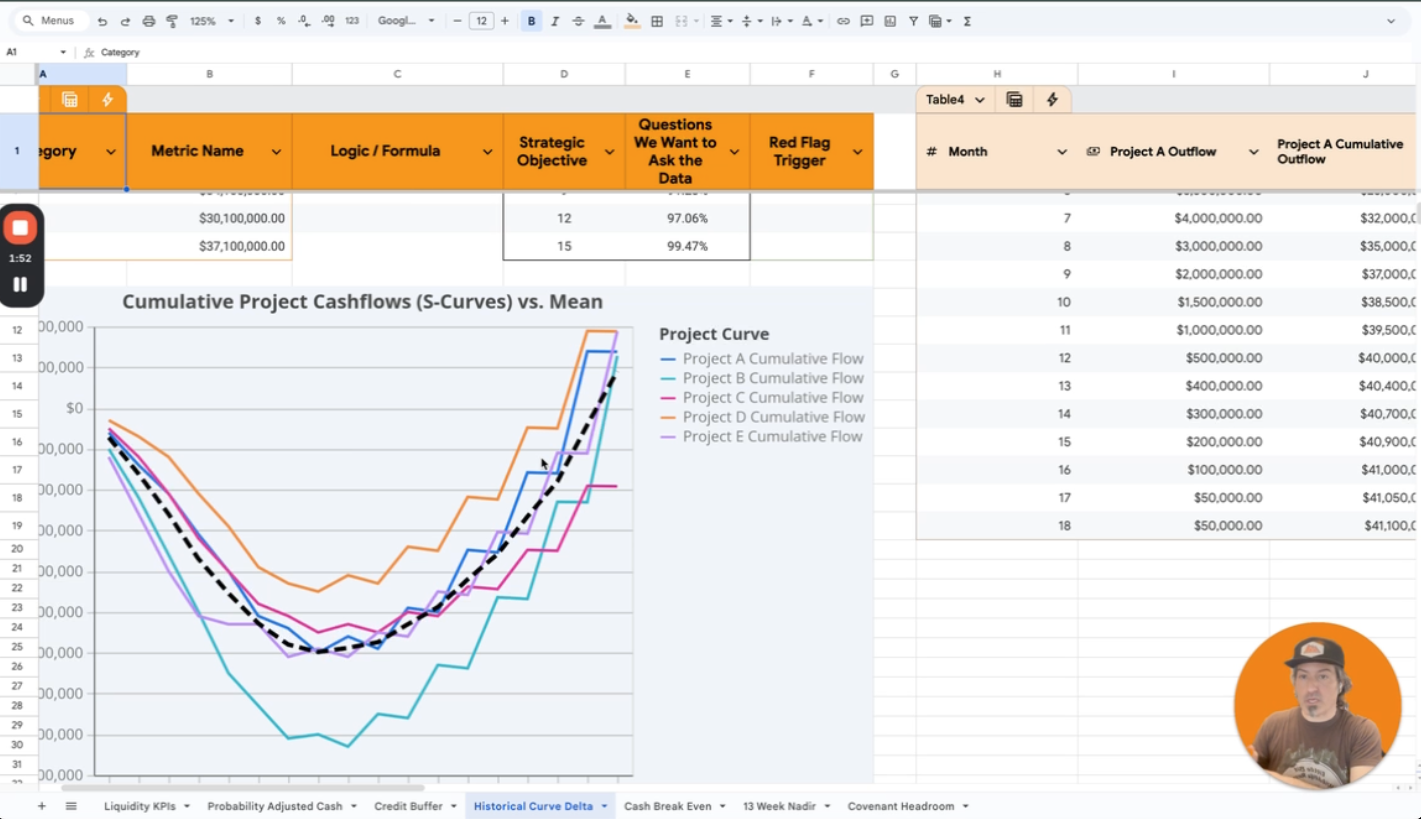The image size is (1421, 819).
Task: Toggle italic formatting
Action: coord(555,21)
